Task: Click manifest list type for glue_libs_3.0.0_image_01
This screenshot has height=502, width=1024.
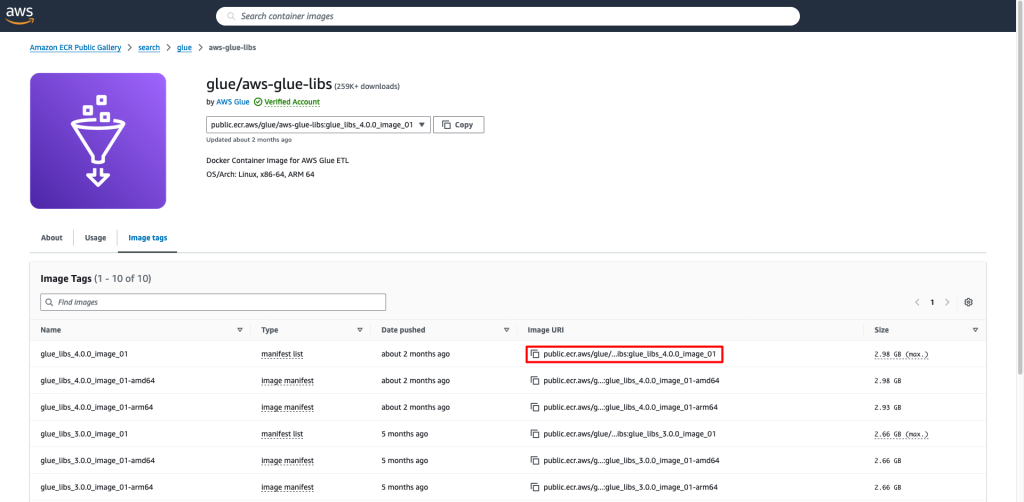Action: (282, 434)
